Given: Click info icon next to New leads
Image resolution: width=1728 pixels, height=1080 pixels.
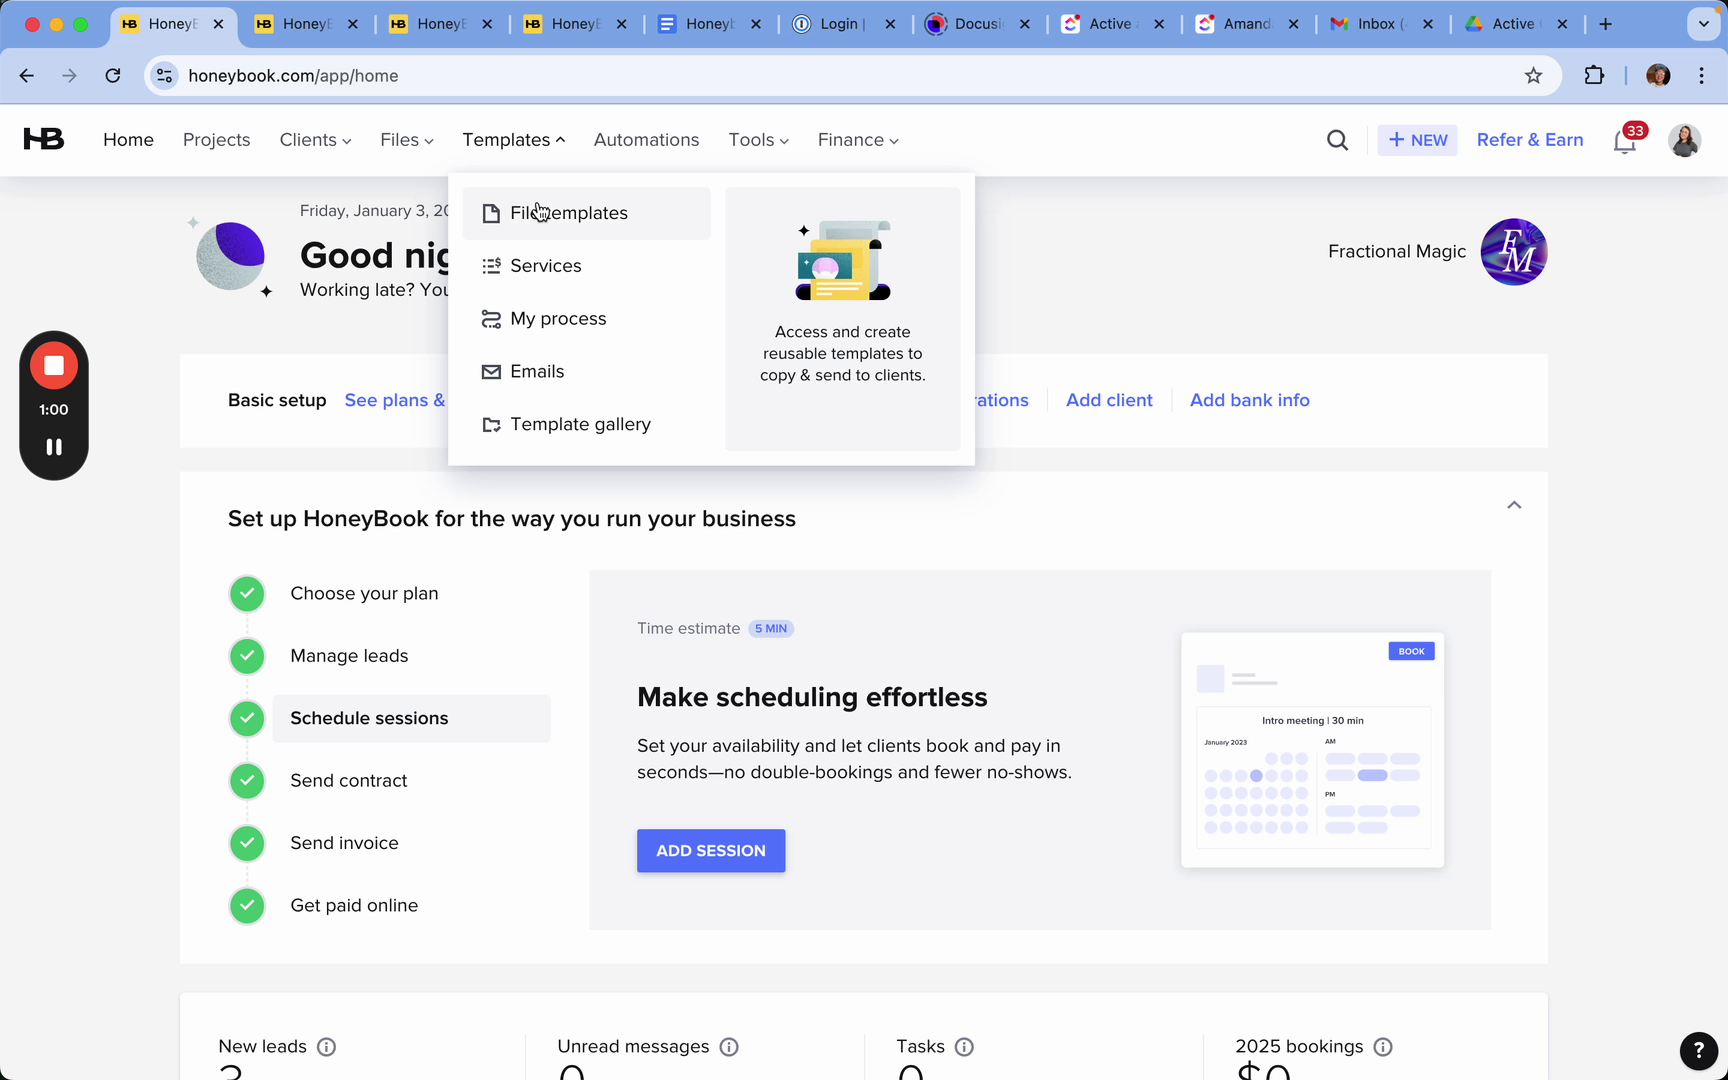Looking at the screenshot, I should (326, 1047).
